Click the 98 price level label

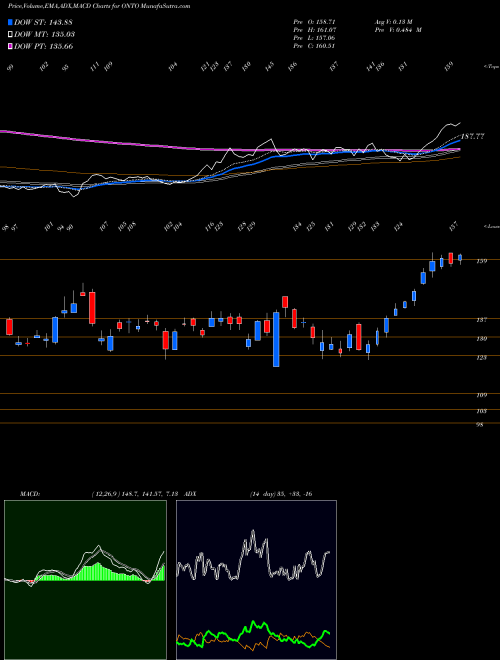tap(480, 425)
